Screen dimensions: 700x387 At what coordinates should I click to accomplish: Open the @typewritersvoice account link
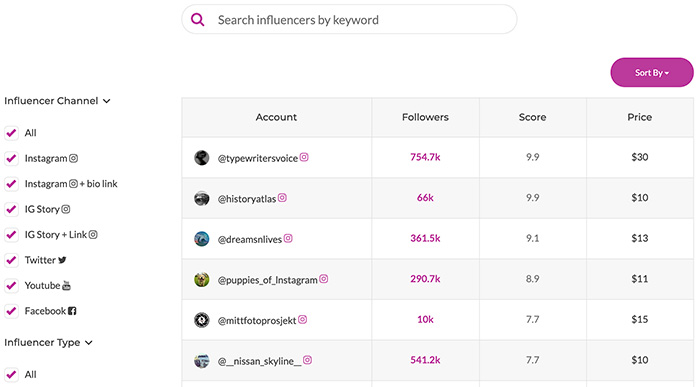[x=258, y=158]
